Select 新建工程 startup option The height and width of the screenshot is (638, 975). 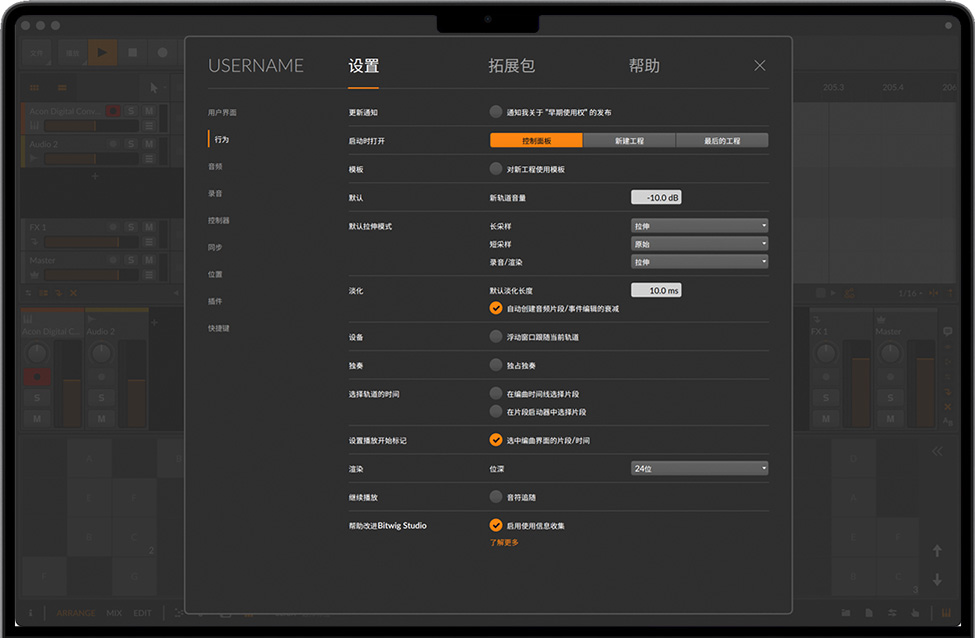[x=629, y=141]
